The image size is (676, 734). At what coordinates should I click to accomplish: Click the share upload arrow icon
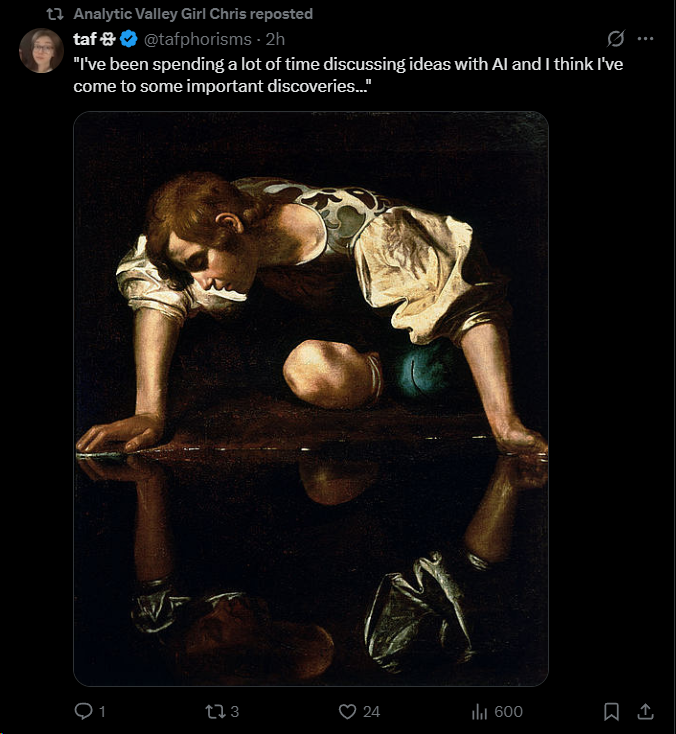(x=645, y=711)
